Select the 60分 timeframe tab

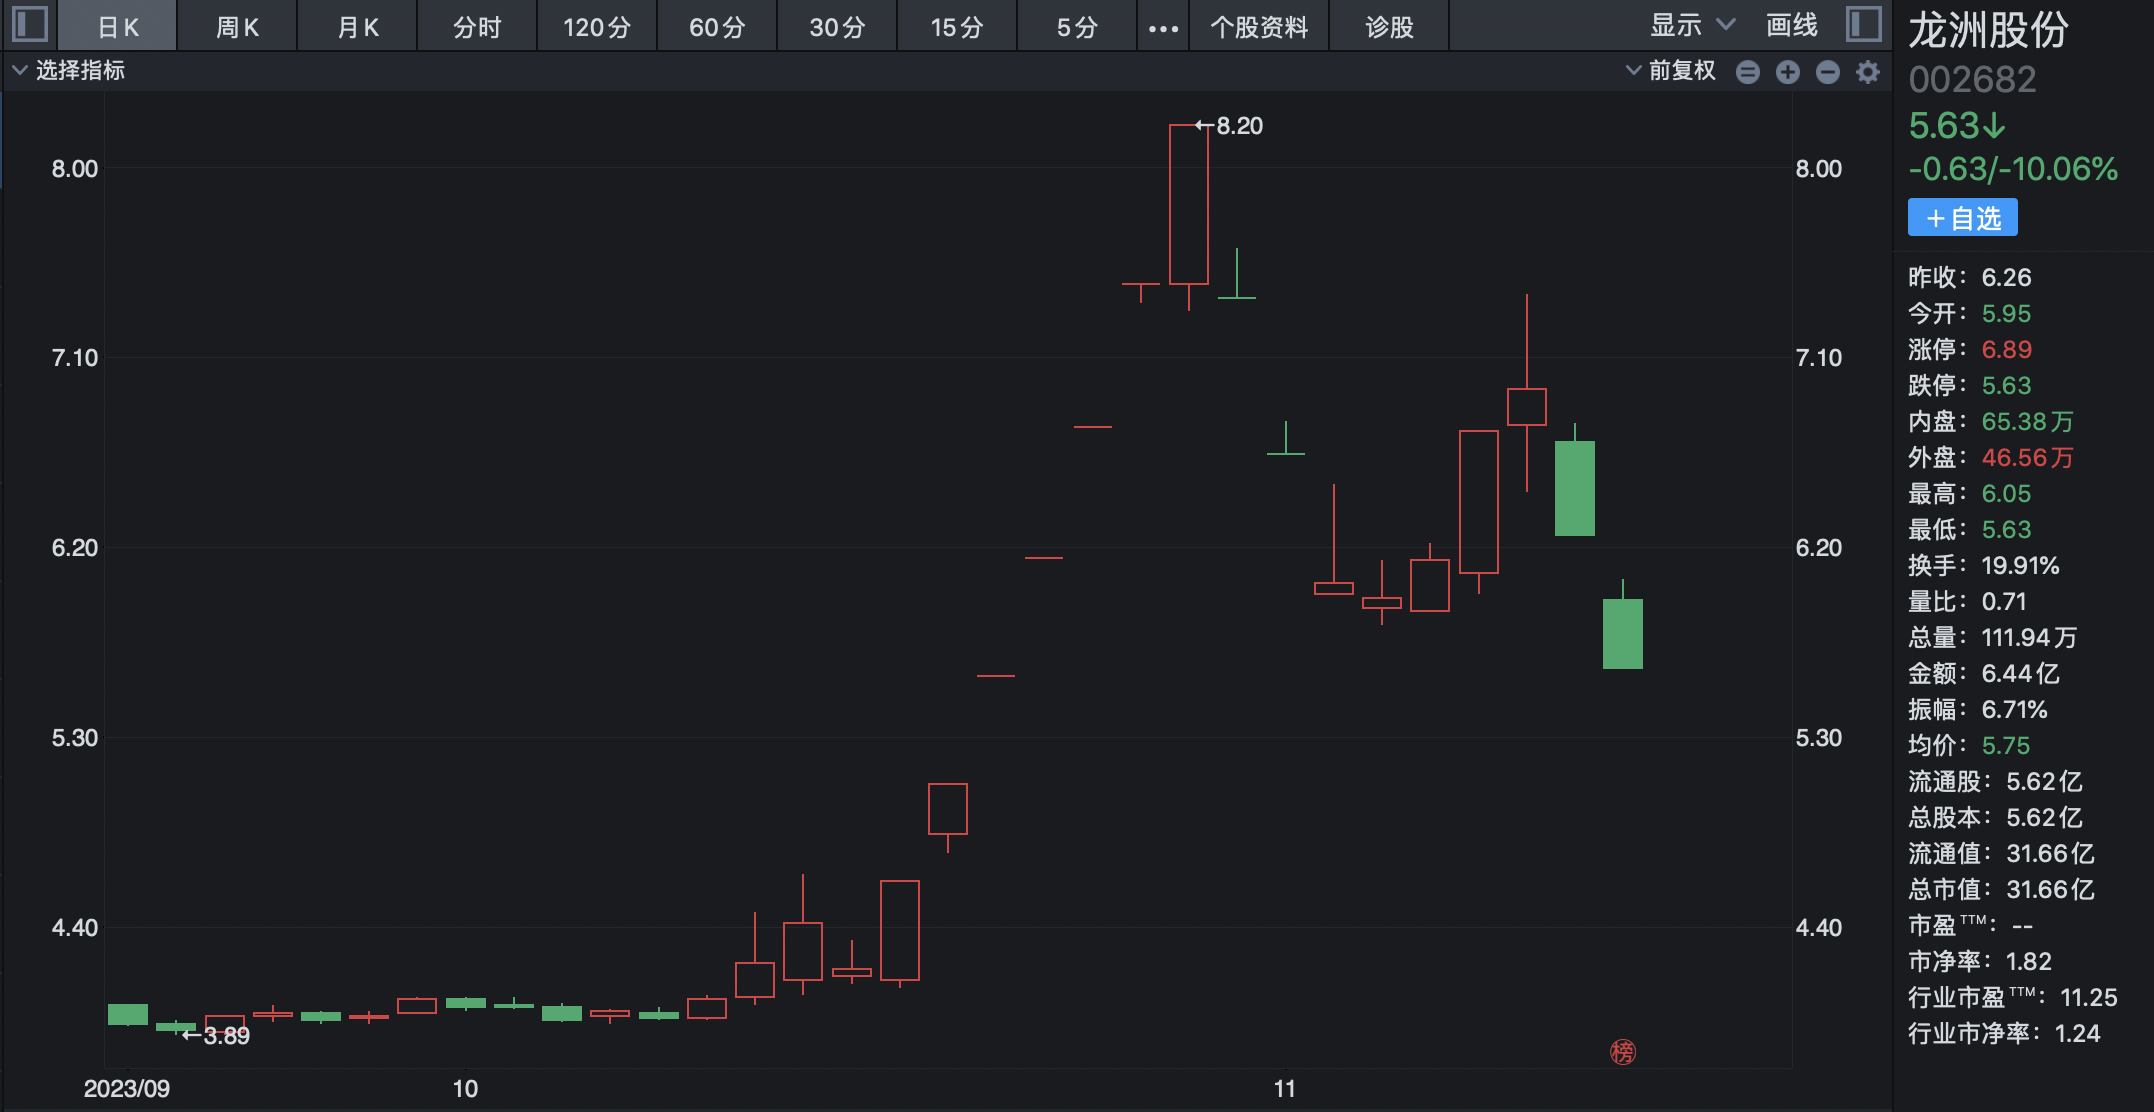point(717,27)
